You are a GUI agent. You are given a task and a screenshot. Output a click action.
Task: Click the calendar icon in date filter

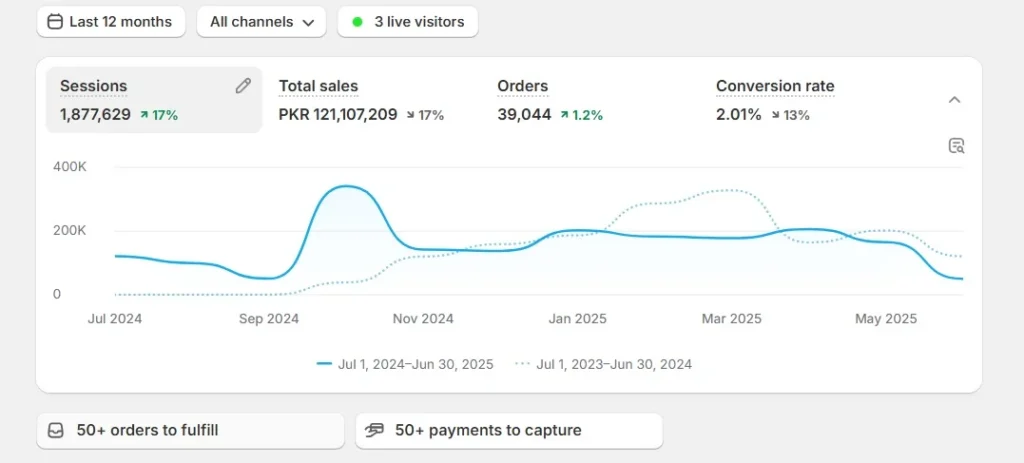[x=56, y=22]
